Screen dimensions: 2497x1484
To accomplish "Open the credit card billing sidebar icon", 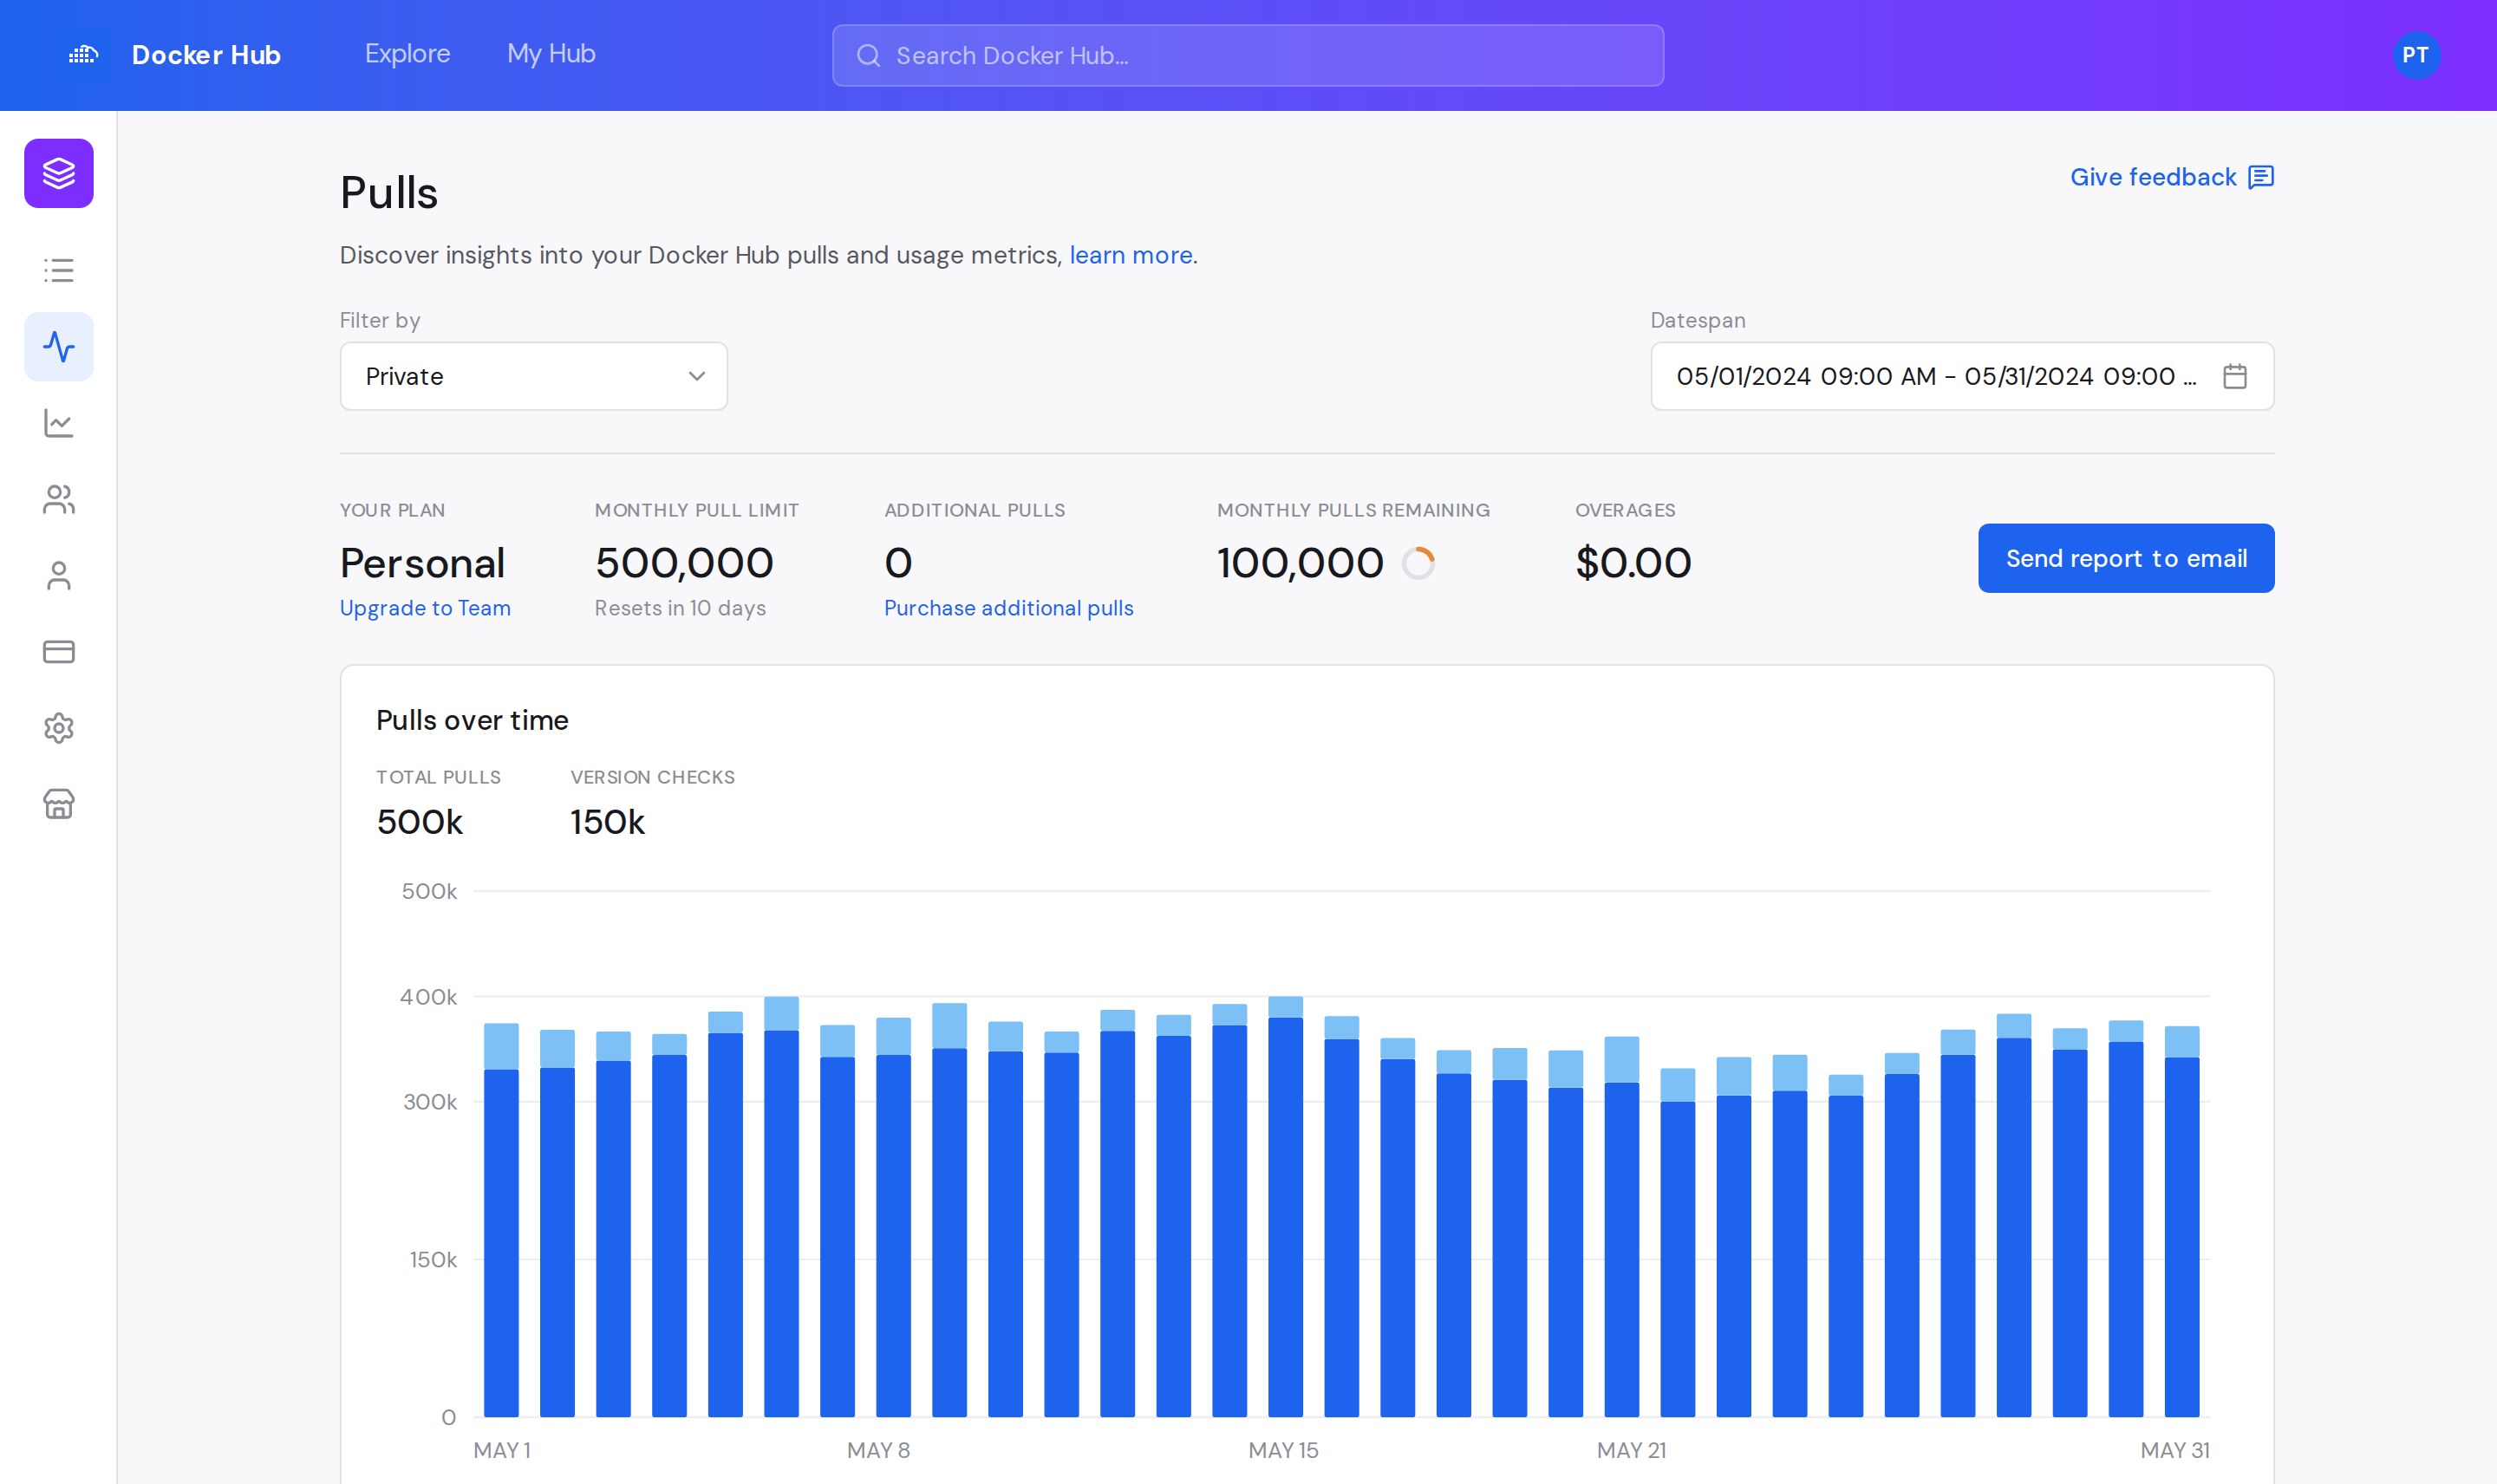I will click(59, 652).
